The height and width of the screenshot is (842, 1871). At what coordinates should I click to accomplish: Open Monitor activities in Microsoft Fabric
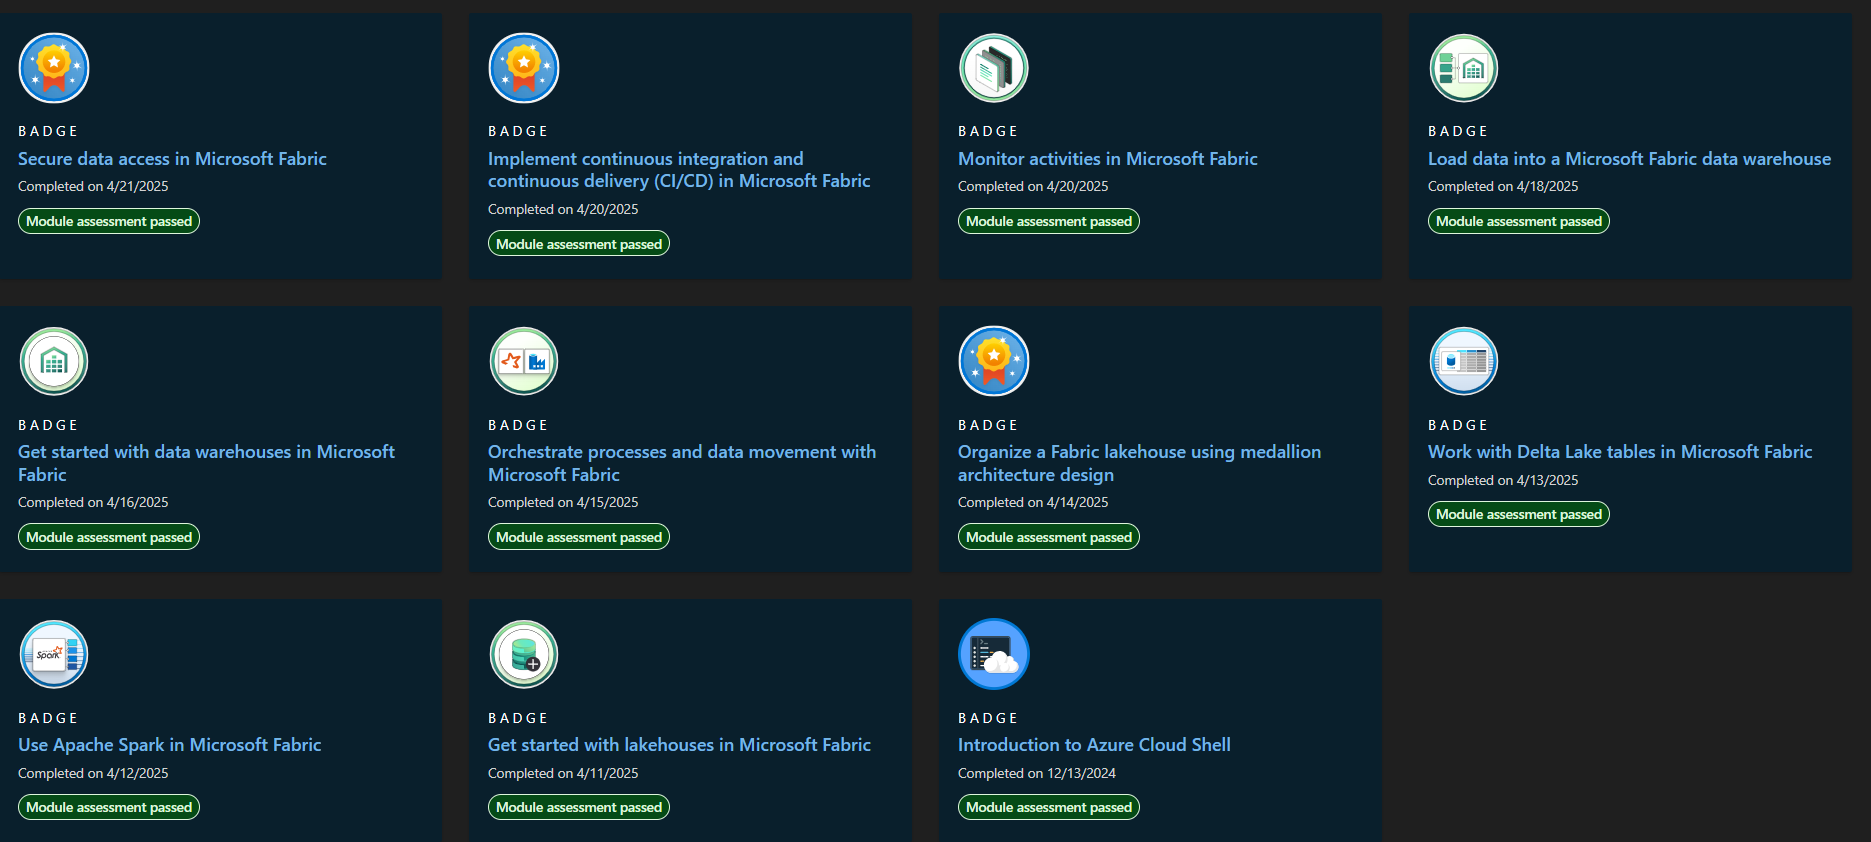pos(1108,159)
